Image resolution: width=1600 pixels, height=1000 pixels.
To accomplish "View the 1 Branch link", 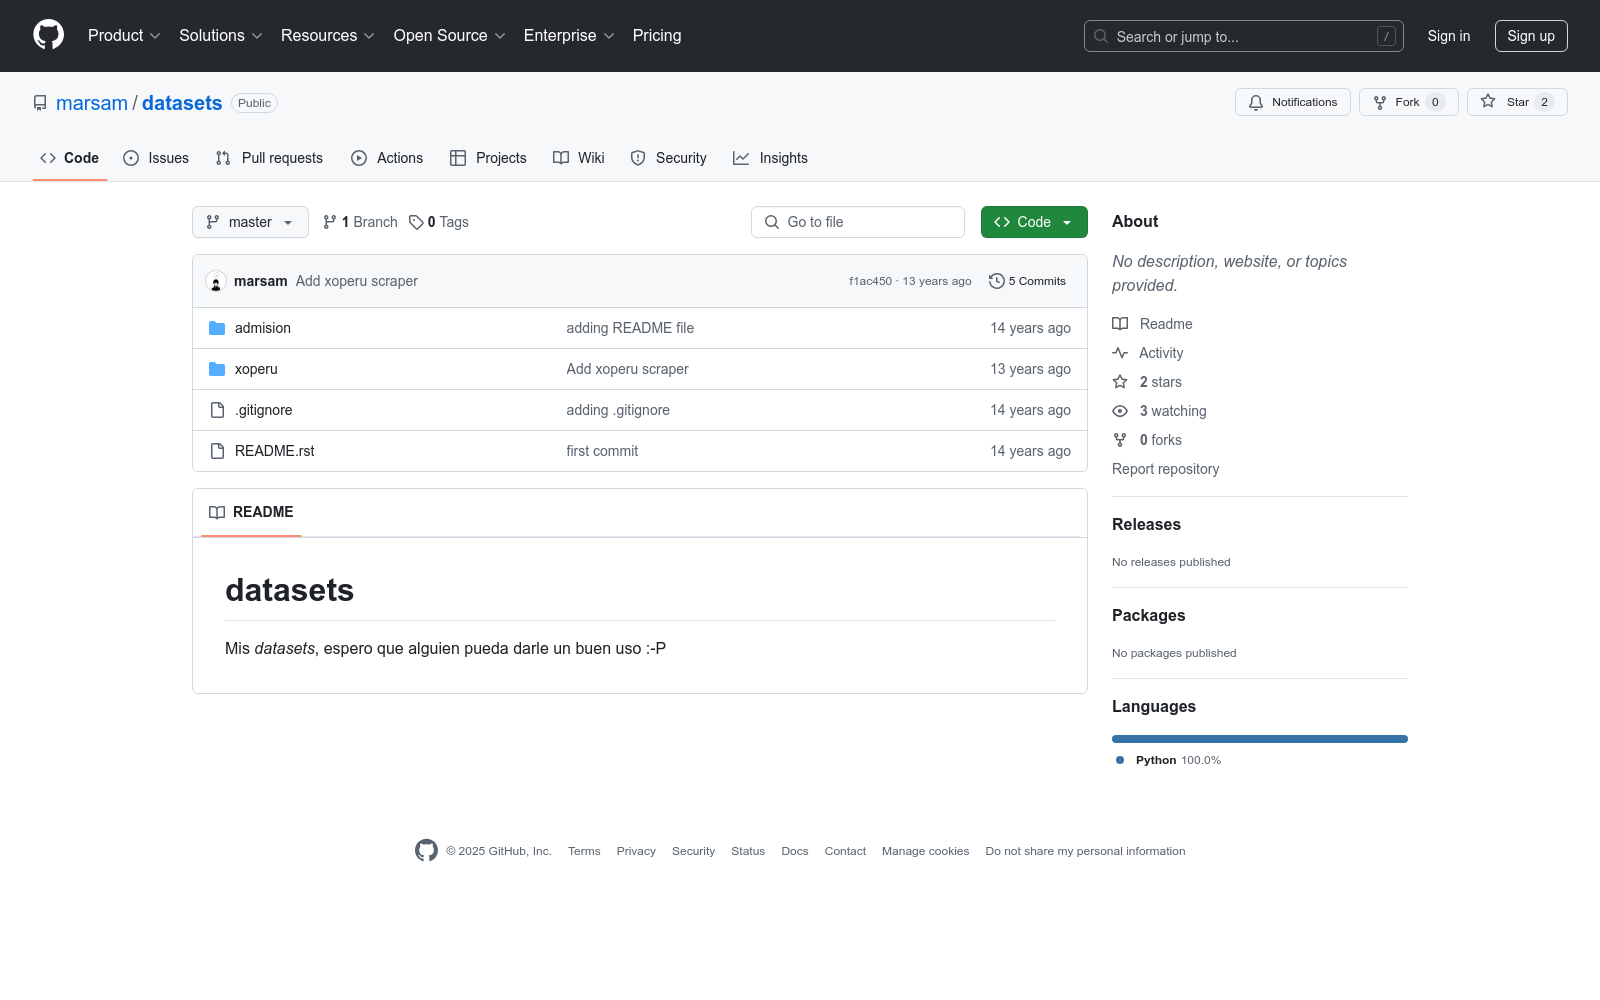I will pos(360,222).
